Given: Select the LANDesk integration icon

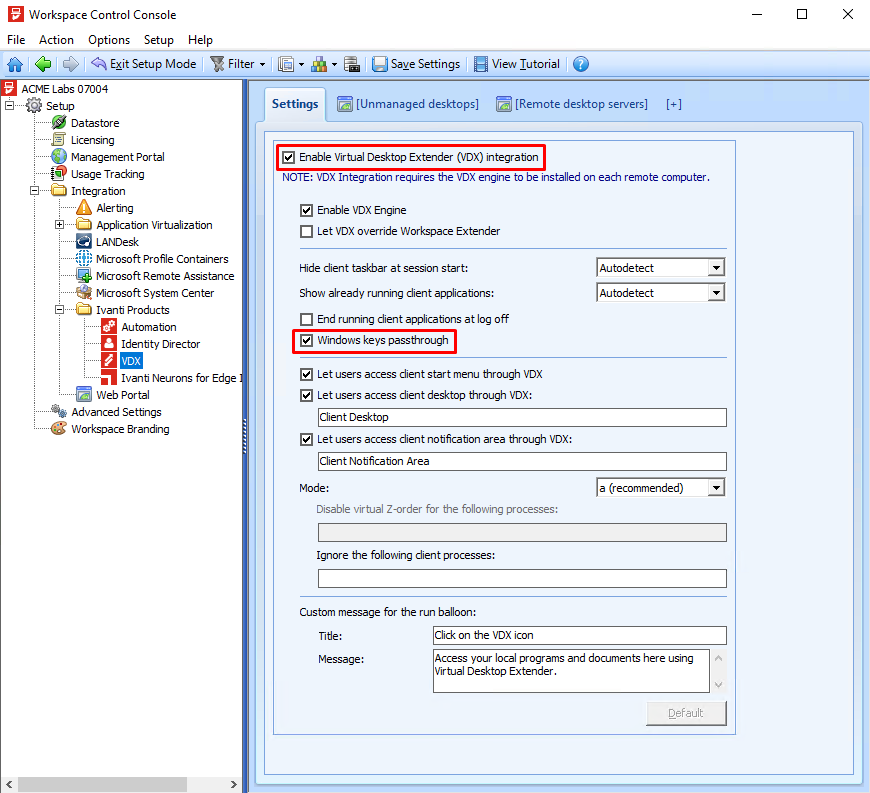Looking at the screenshot, I should 84,241.
